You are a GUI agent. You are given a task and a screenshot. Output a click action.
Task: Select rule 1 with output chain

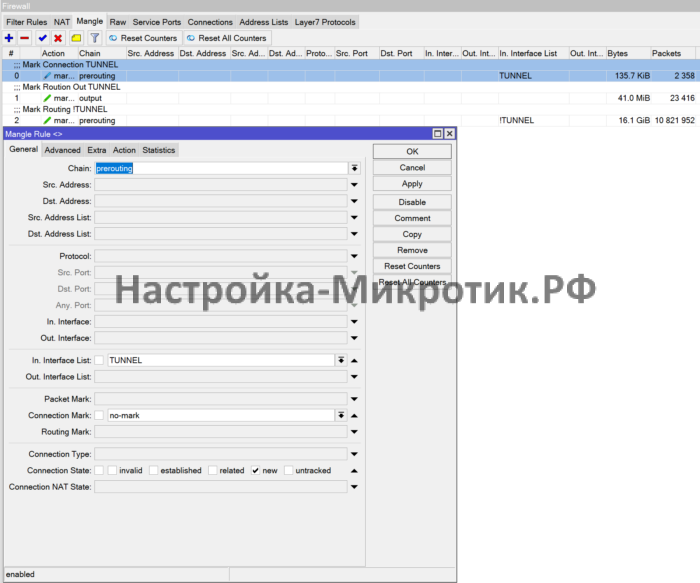349,98
